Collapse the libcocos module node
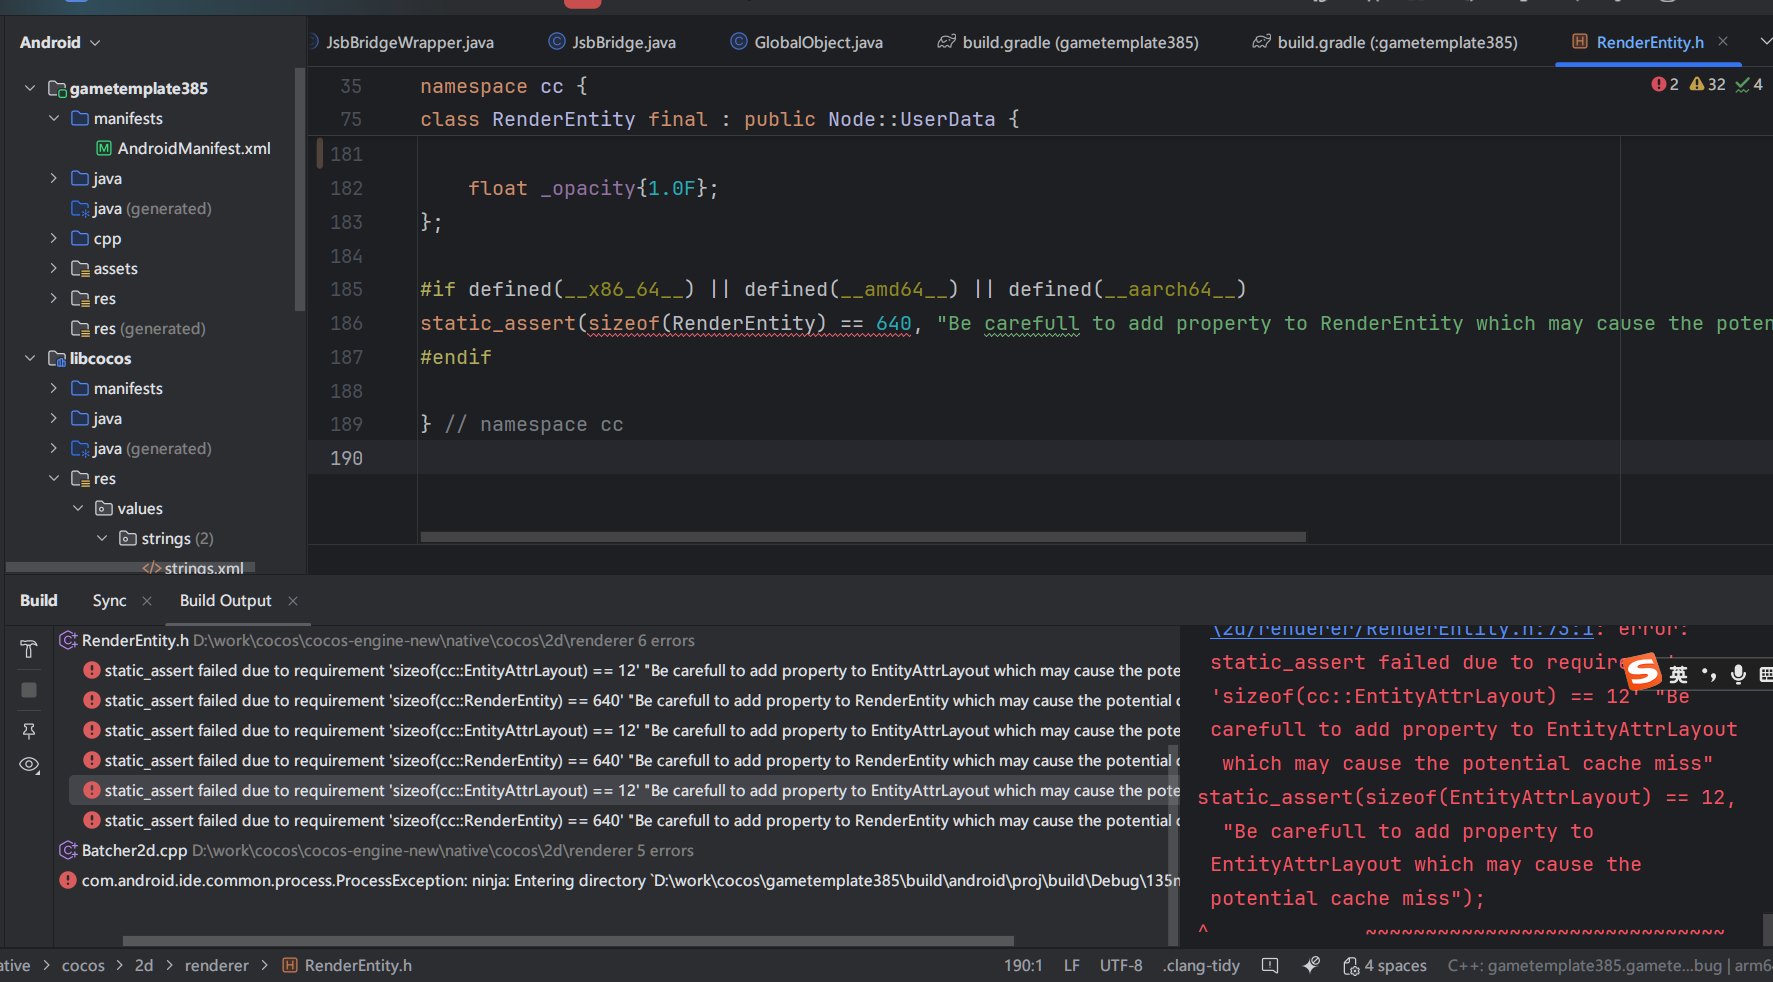The image size is (1773, 982). coord(30,359)
